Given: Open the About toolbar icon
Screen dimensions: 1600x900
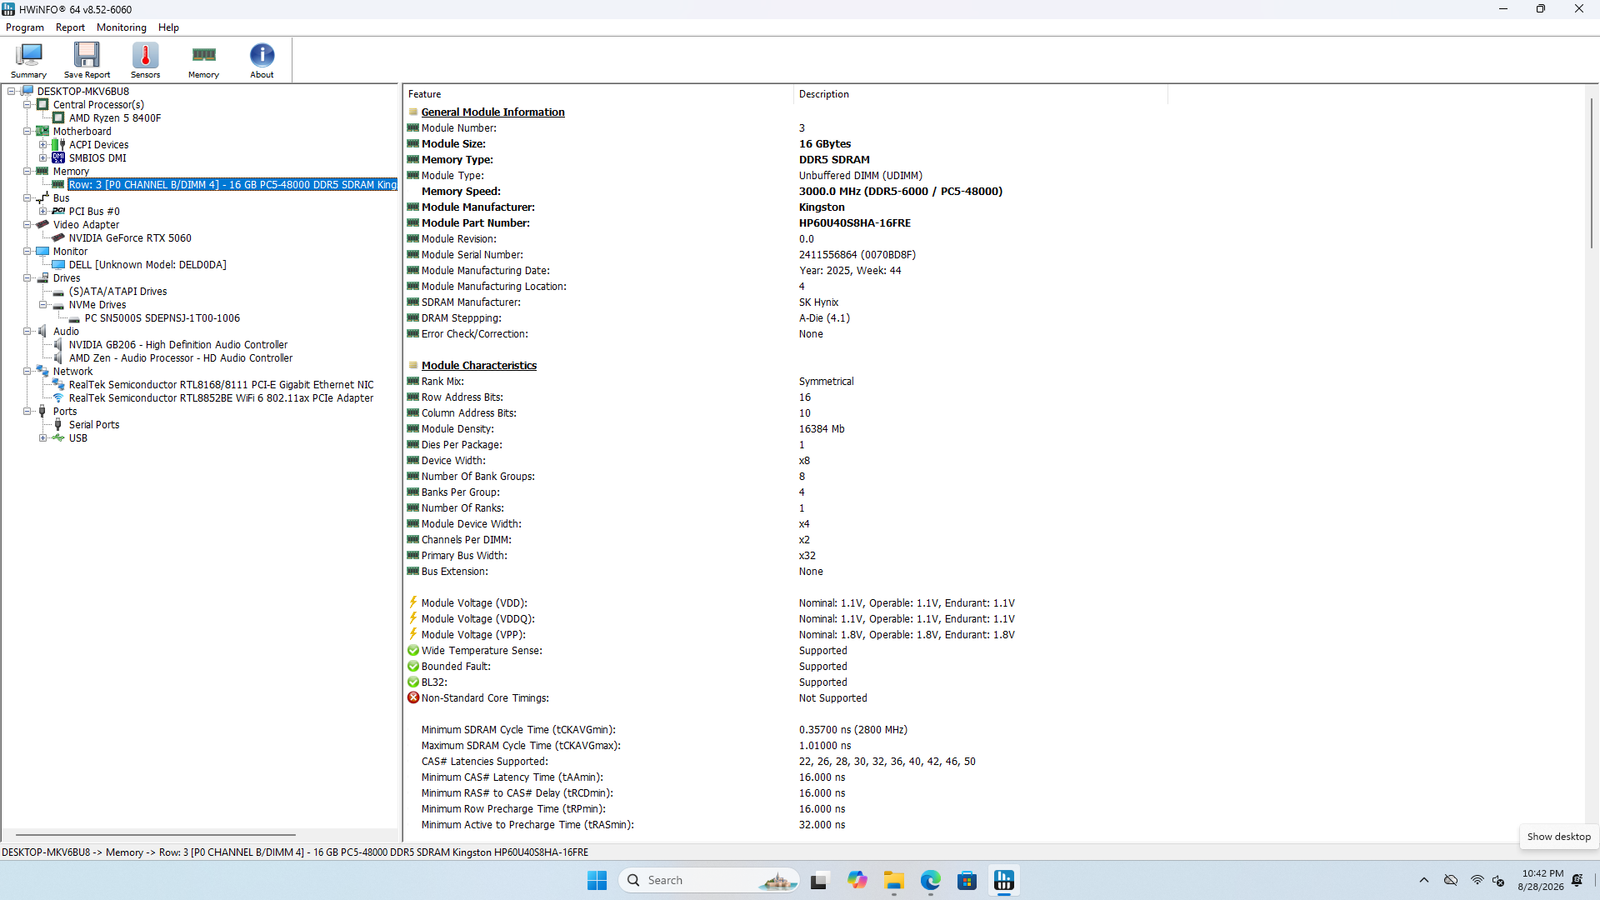Looking at the screenshot, I should coord(262,61).
